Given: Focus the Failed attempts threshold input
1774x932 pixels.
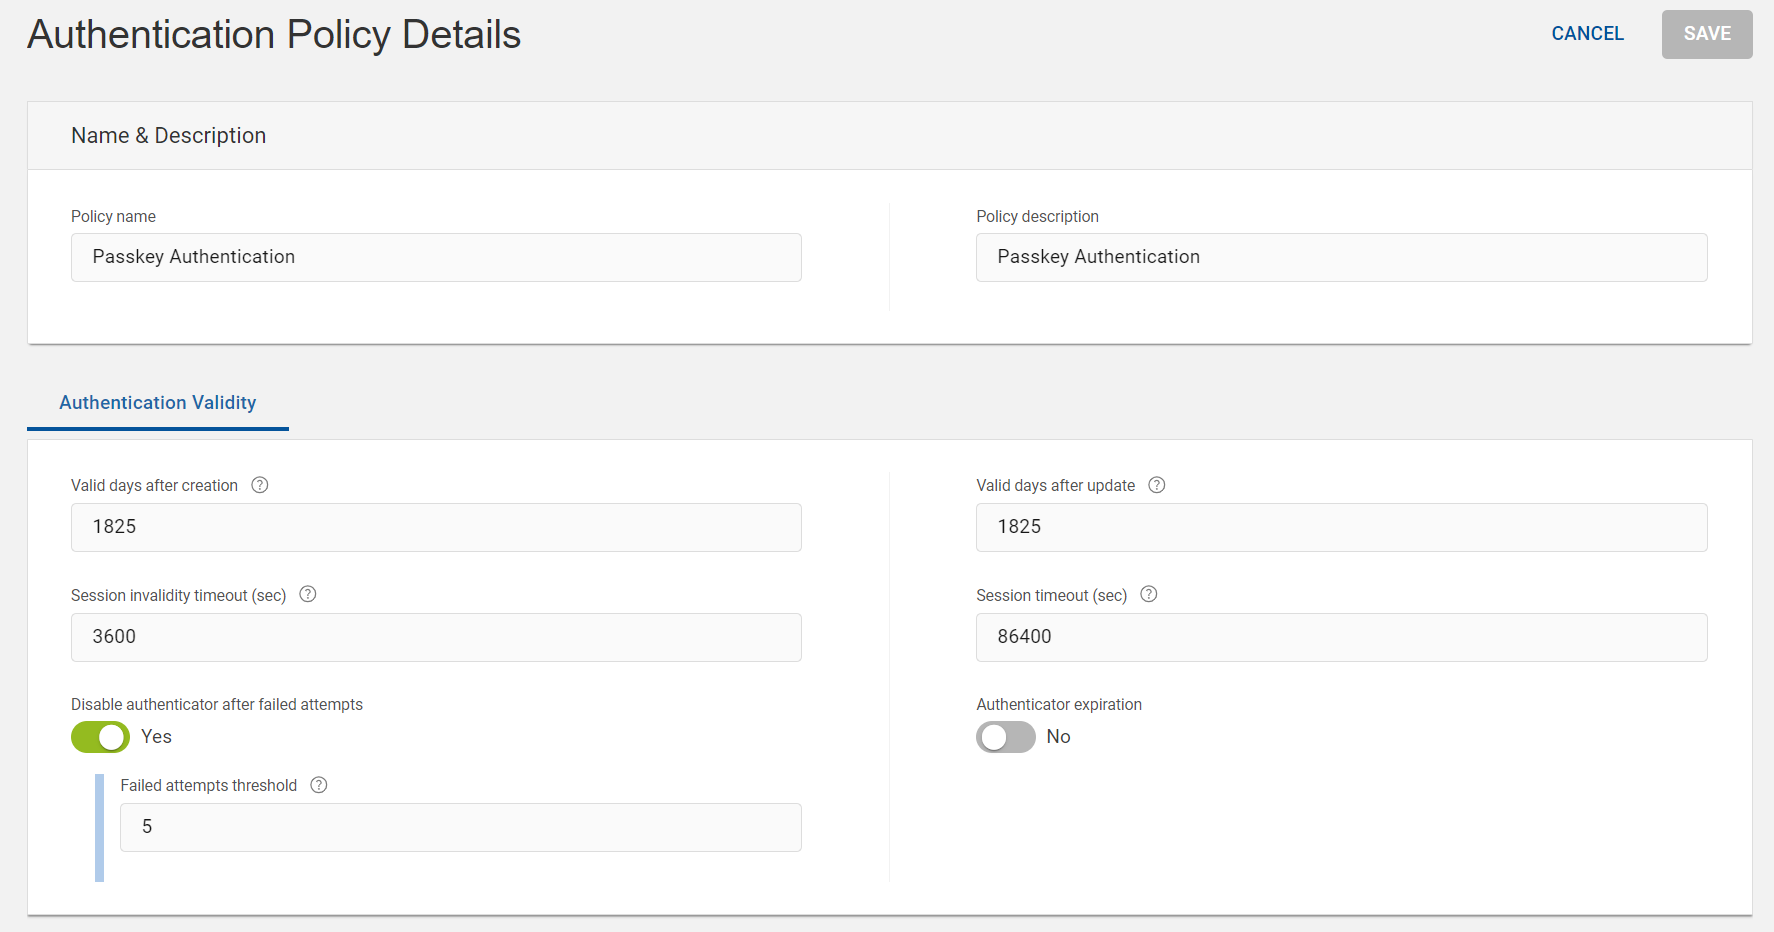Looking at the screenshot, I should click(460, 827).
